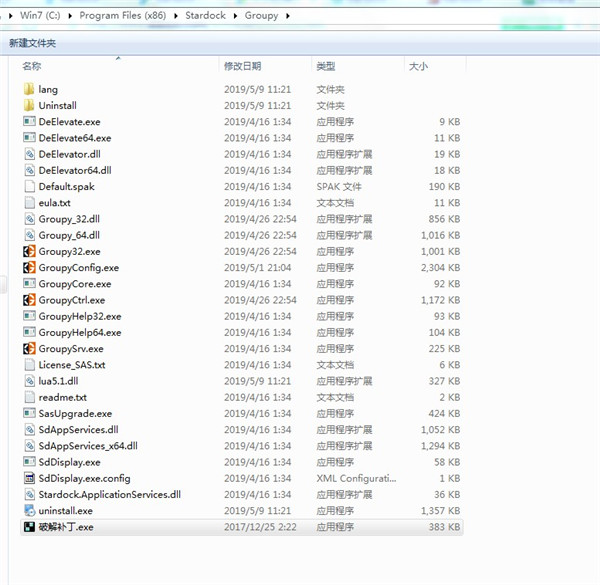Click the 新建文件夹 toolbar button
Image resolution: width=600 pixels, height=585 pixels.
(x=33, y=43)
